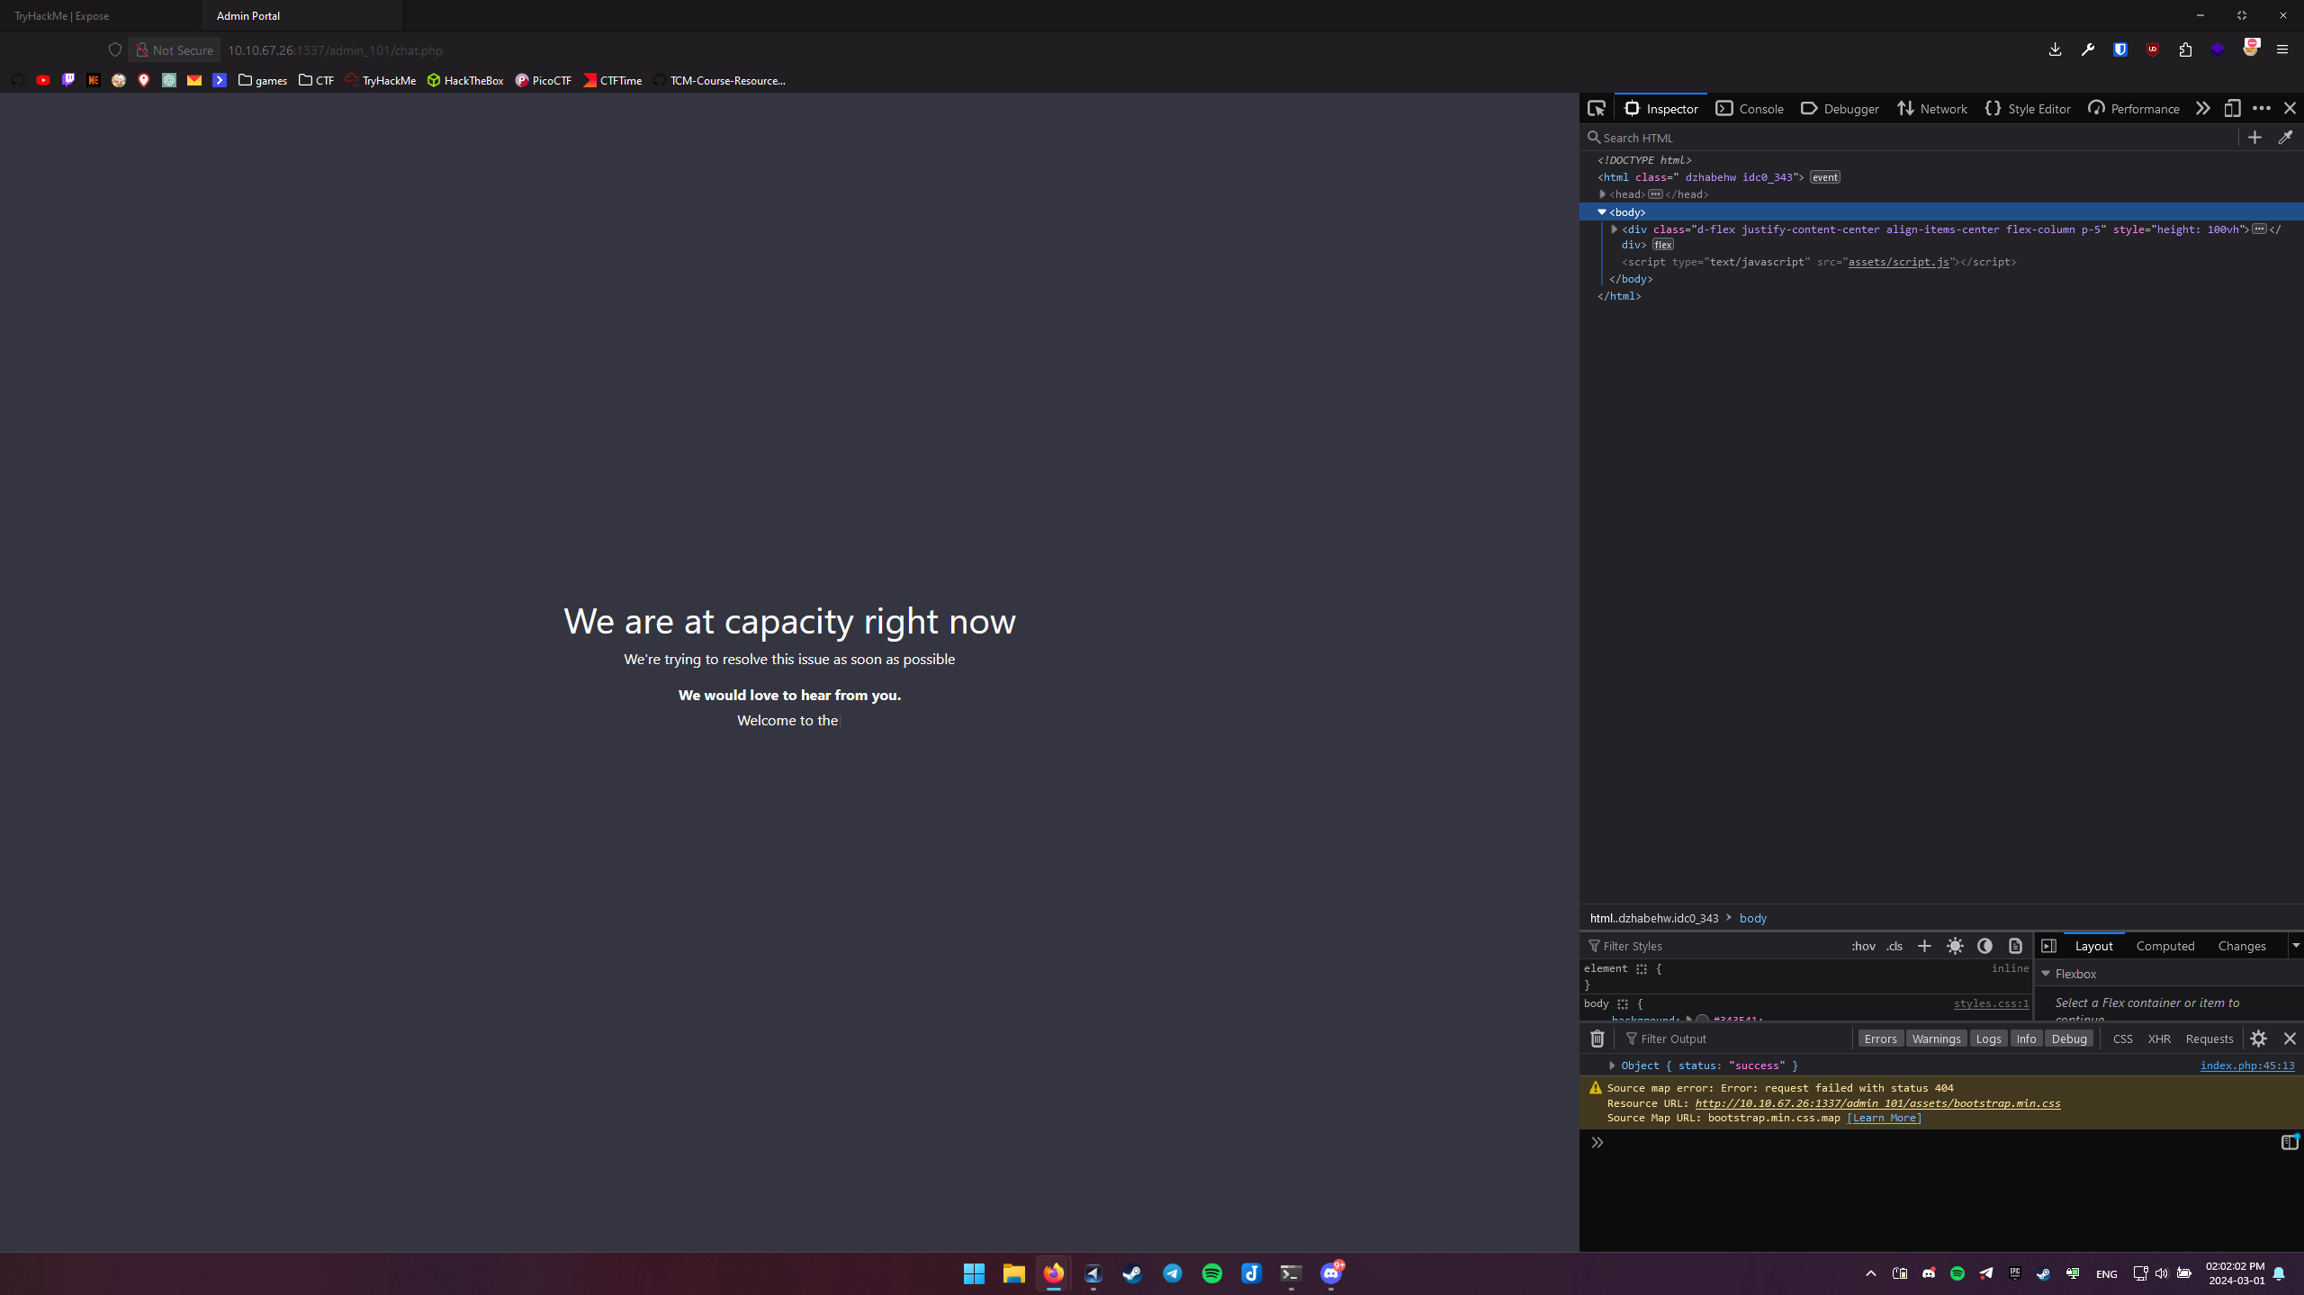Open the uBlock Origin extension icon
This screenshot has width=2304, height=1295.
pyautogui.click(x=2152, y=50)
